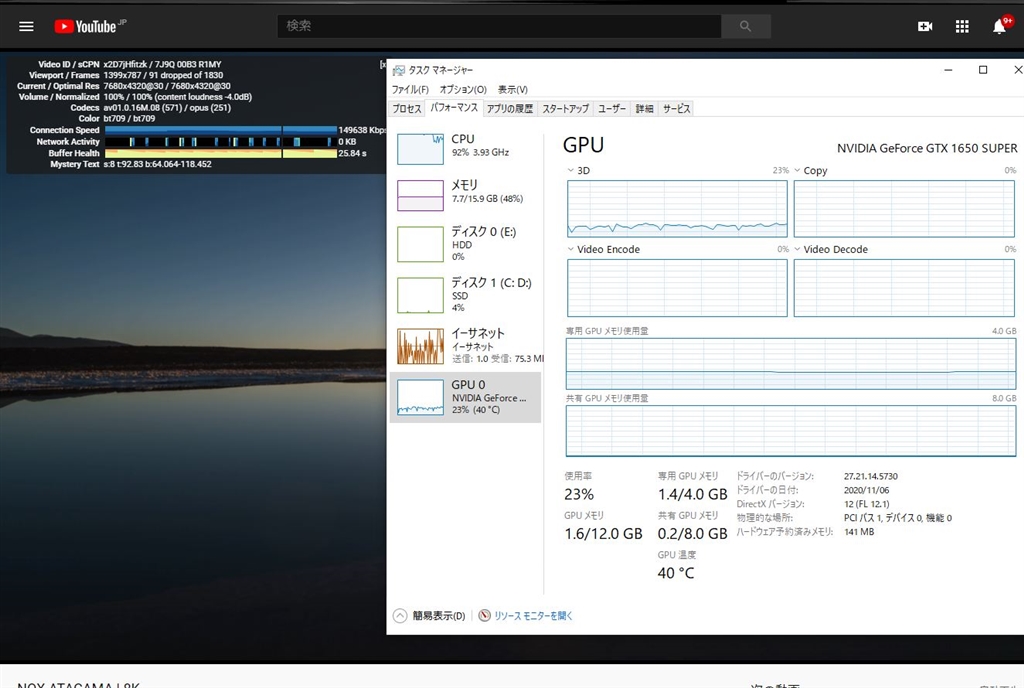Click the Current / Optimal Res 7680x4320 line
The image size is (1024, 688).
pyautogui.click(x=123, y=86)
